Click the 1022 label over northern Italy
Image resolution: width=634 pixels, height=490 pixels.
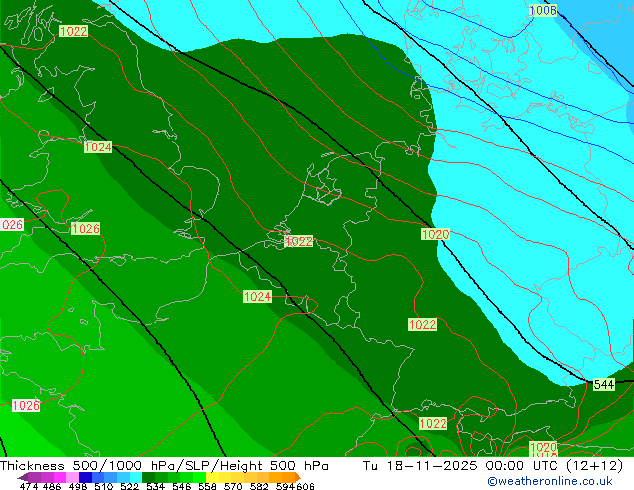click(433, 423)
